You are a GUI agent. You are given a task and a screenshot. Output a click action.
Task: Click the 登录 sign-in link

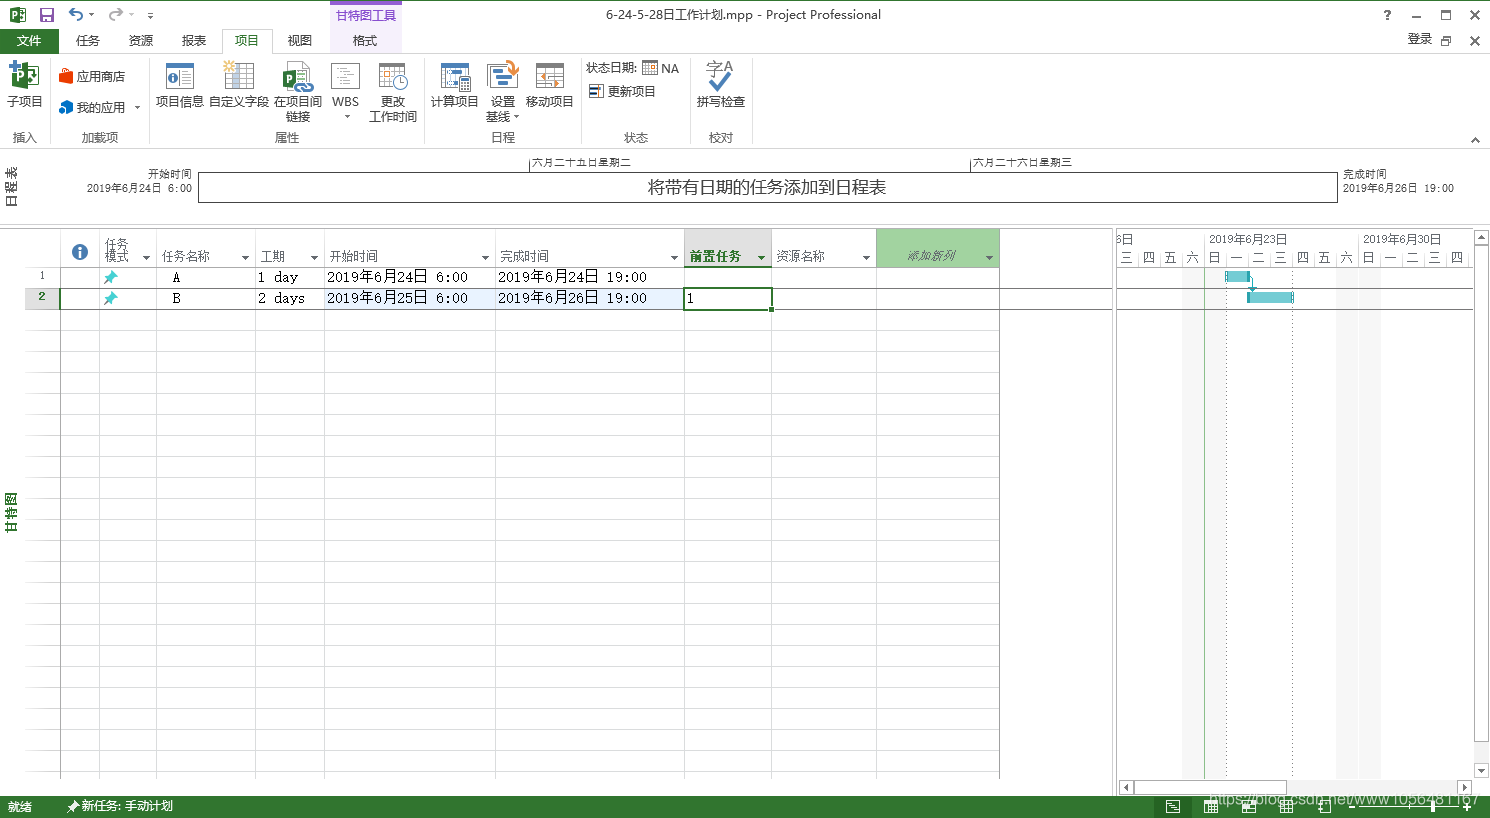click(x=1421, y=40)
